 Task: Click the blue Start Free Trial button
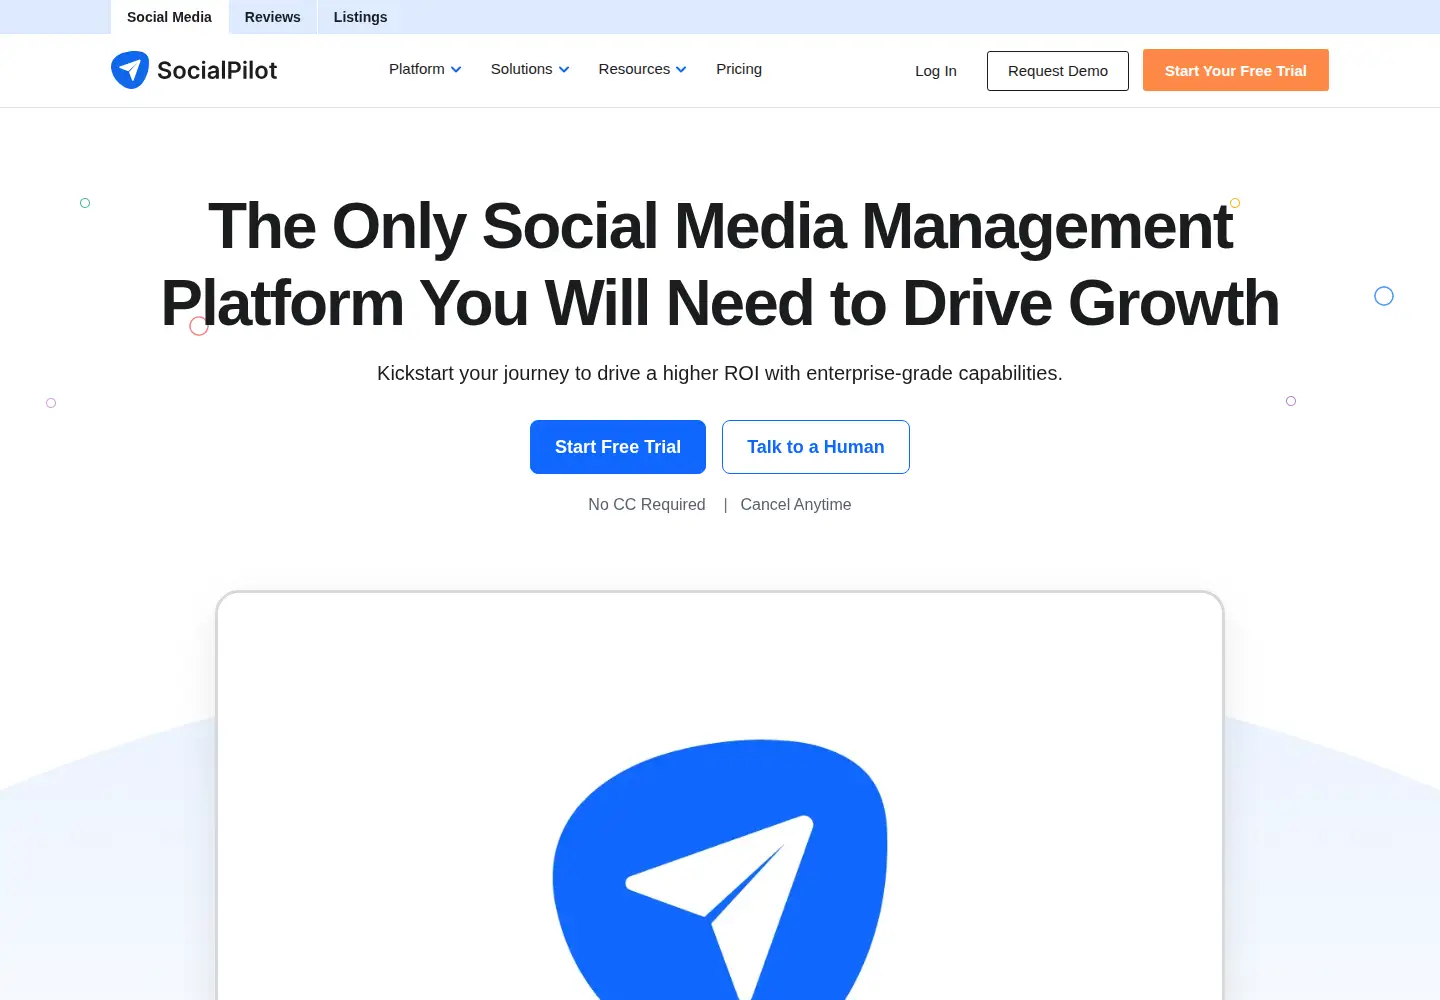tap(618, 447)
